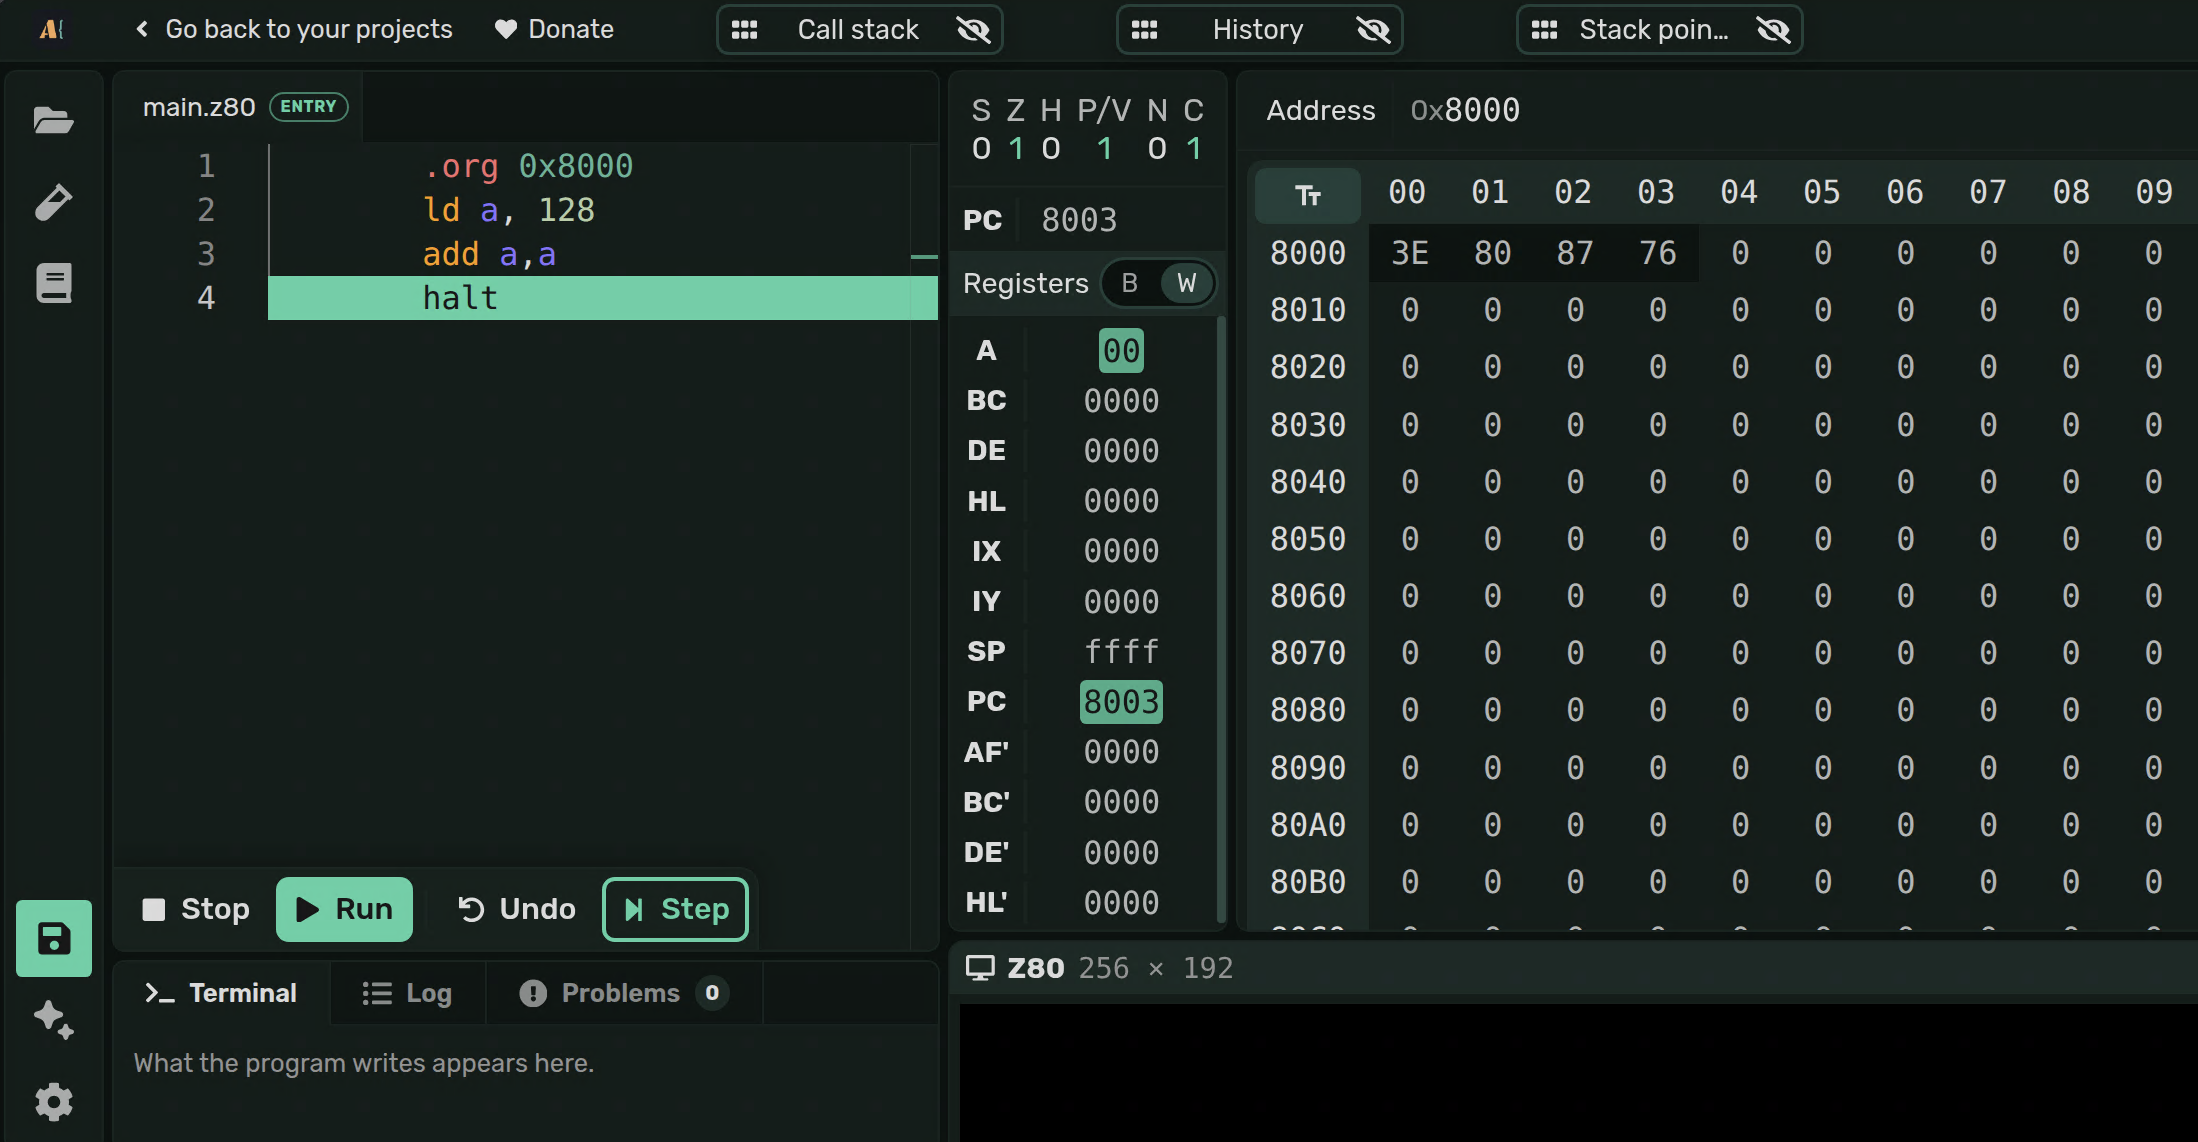The width and height of the screenshot is (2198, 1142).
Task: Click code line 4 halt
Action: tap(602, 298)
